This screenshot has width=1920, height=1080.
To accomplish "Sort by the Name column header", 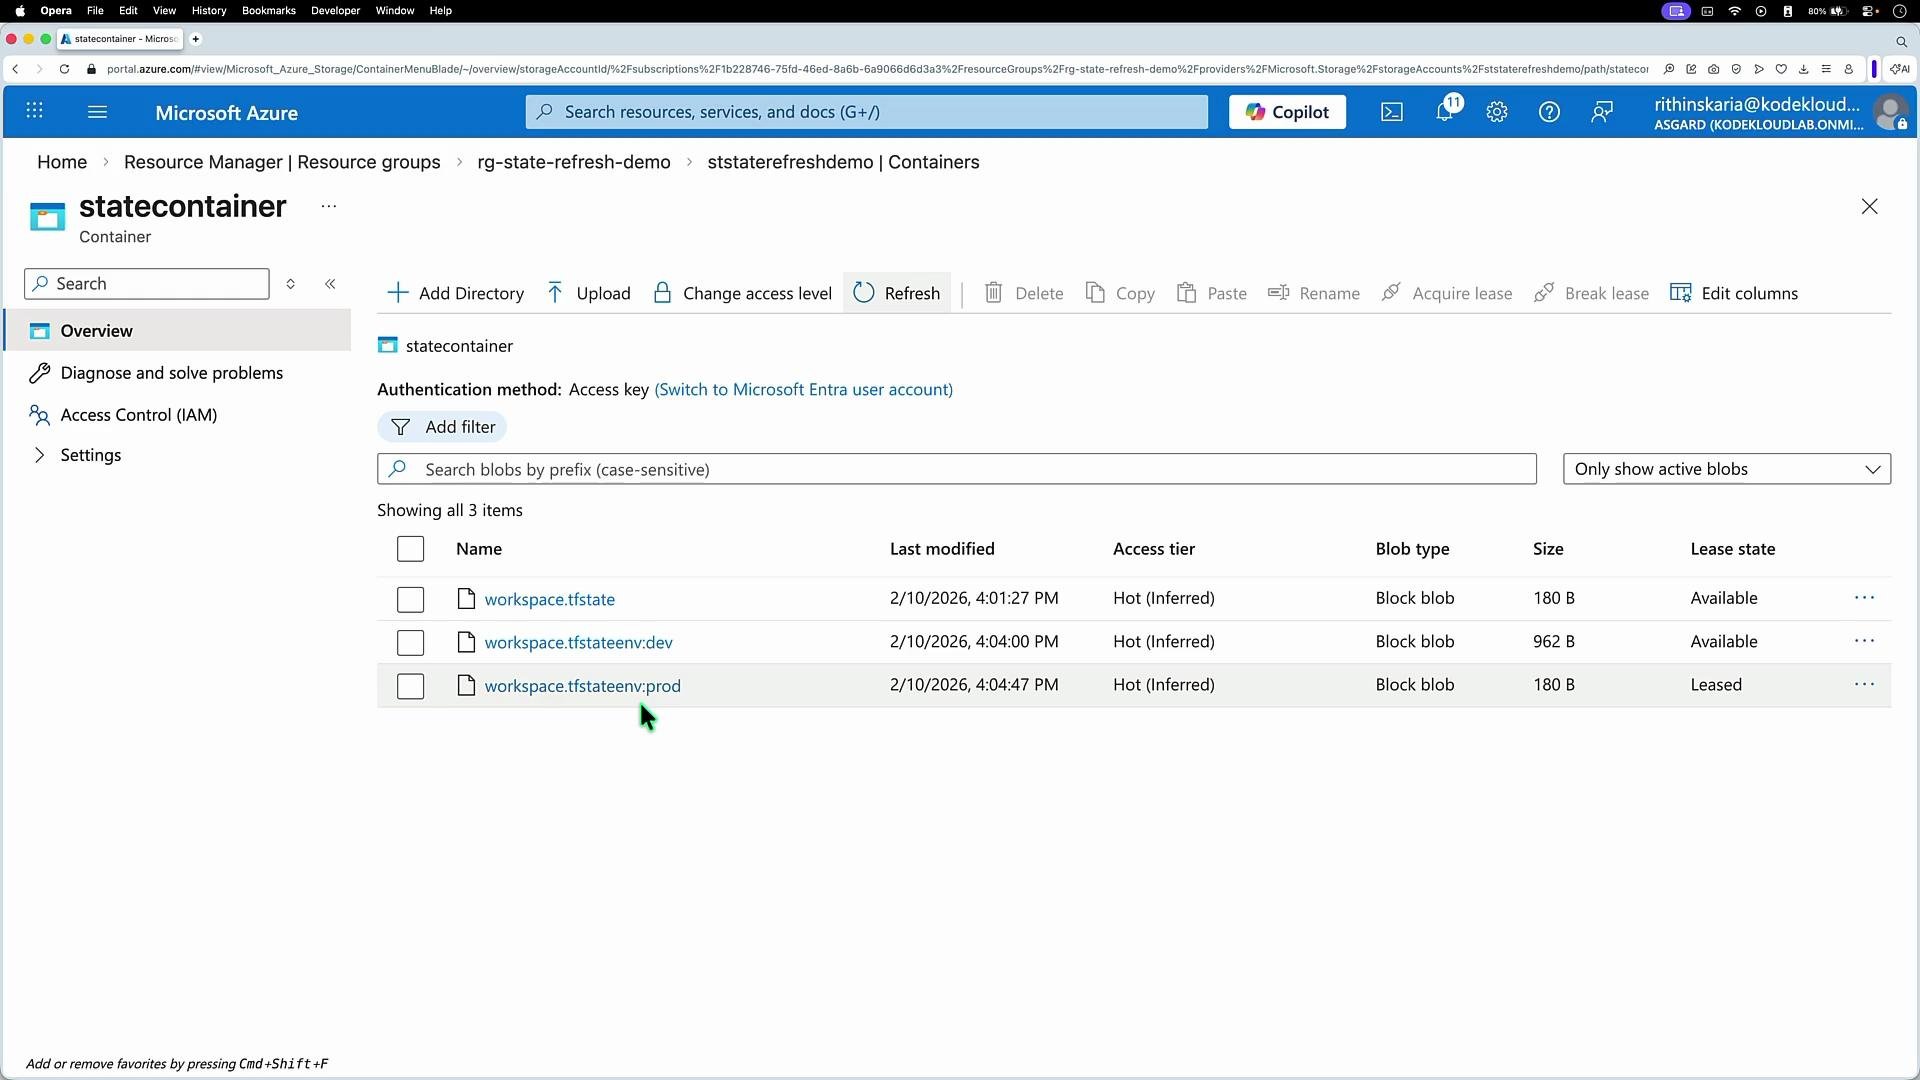I will pos(479,549).
